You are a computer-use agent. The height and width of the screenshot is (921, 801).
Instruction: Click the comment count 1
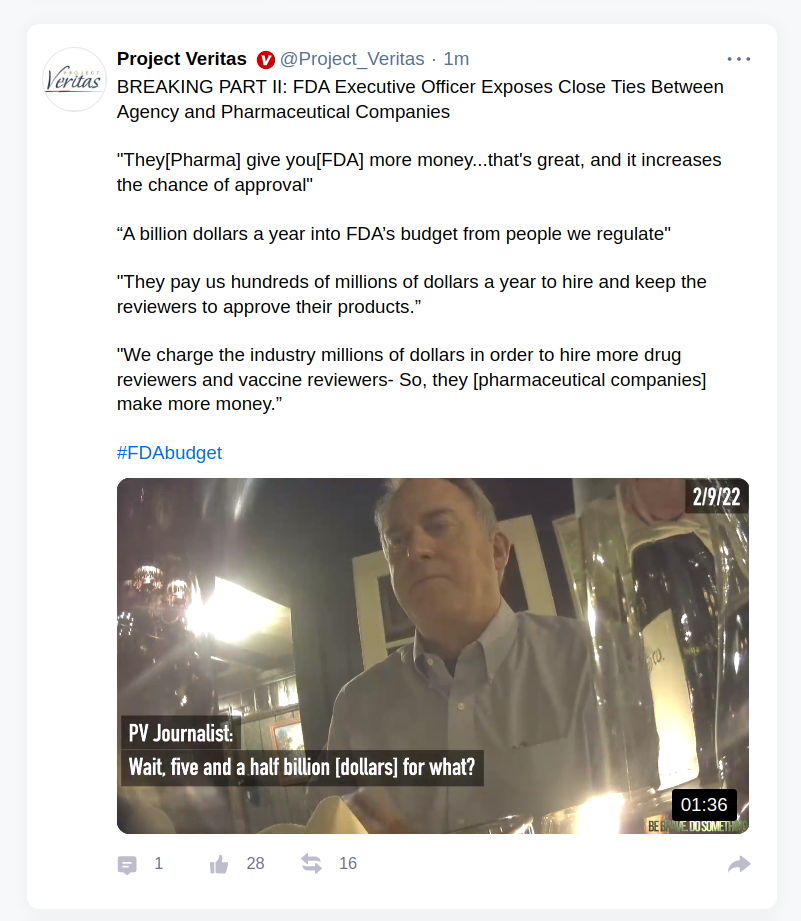click(x=159, y=863)
